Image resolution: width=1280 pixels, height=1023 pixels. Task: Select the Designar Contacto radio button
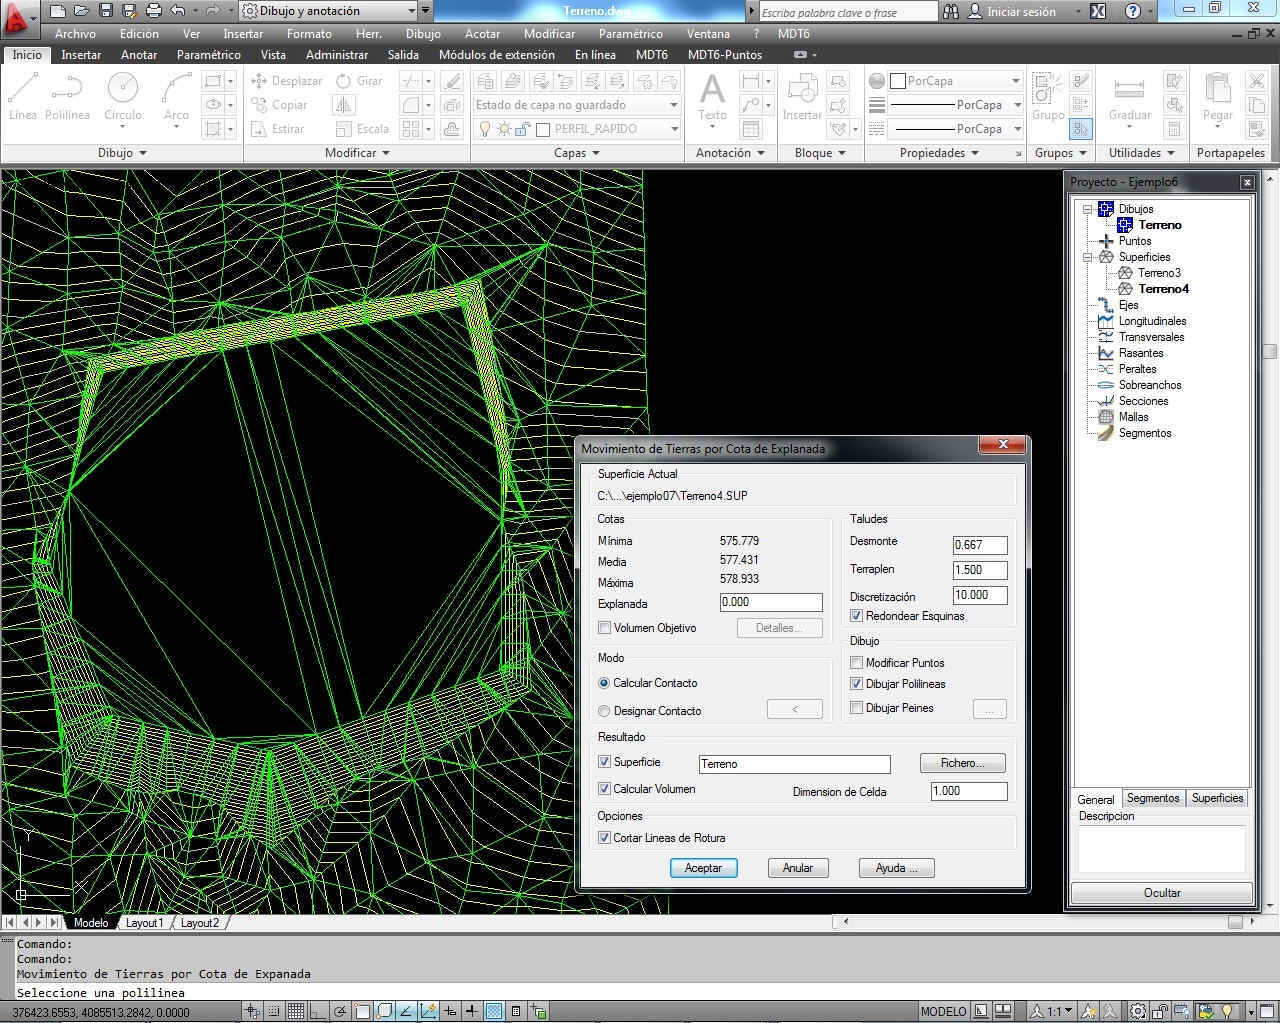(604, 711)
